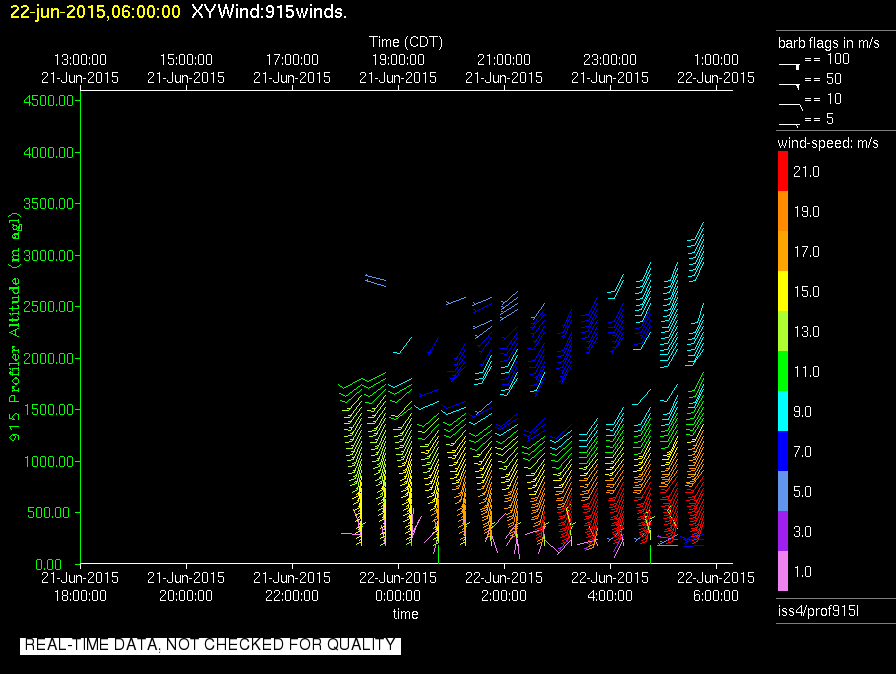The height and width of the screenshot is (674, 896).
Task: Click the wind-speed: m/s legend heading
Action: (828, 143)
